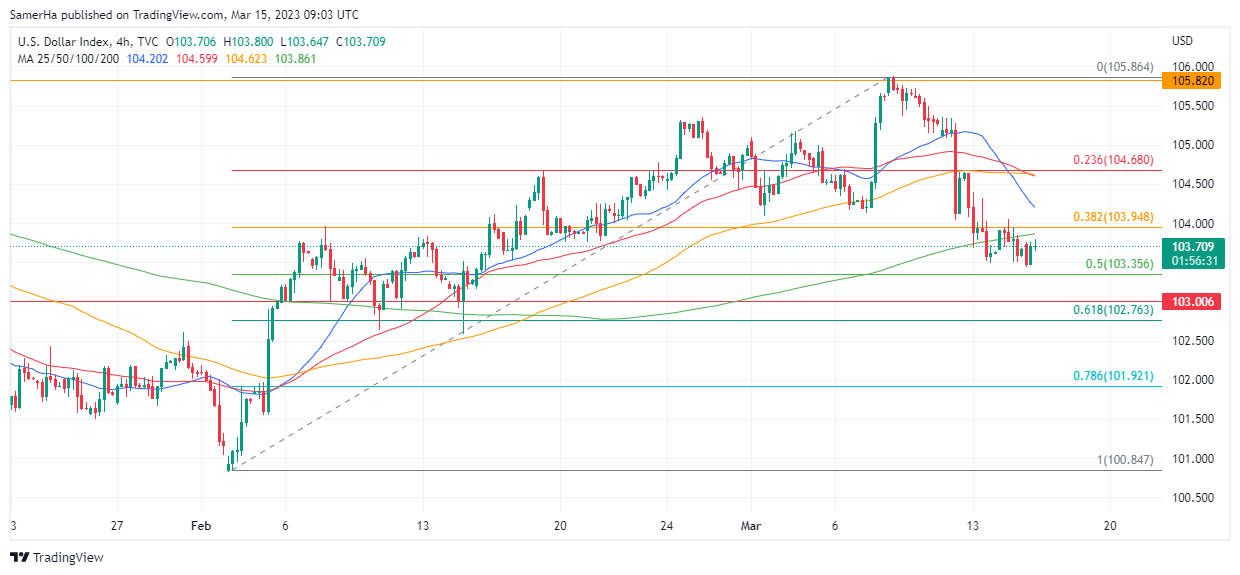Select the green 103.861 MA value

tap(297, 58)
